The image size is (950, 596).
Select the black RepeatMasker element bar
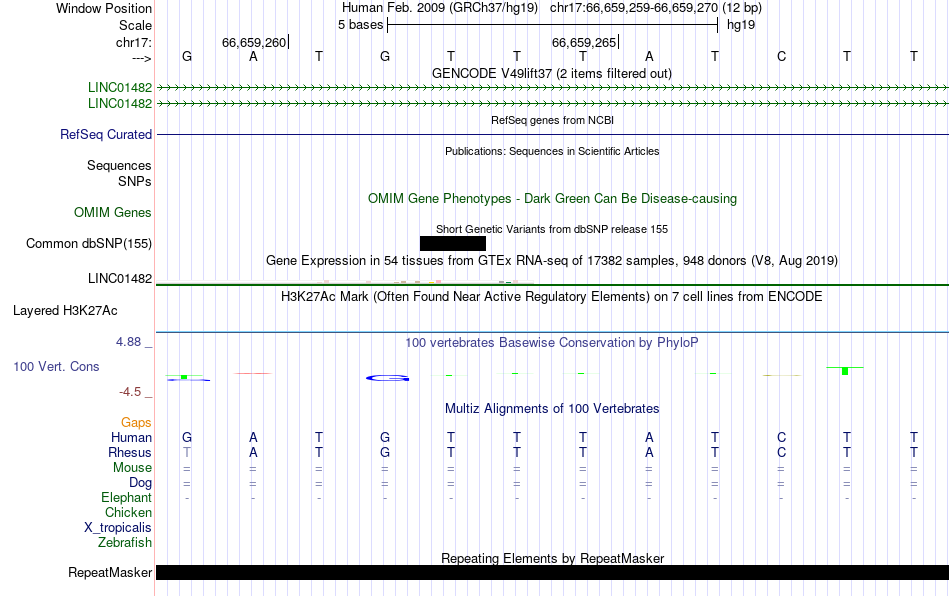pos(552,572)
